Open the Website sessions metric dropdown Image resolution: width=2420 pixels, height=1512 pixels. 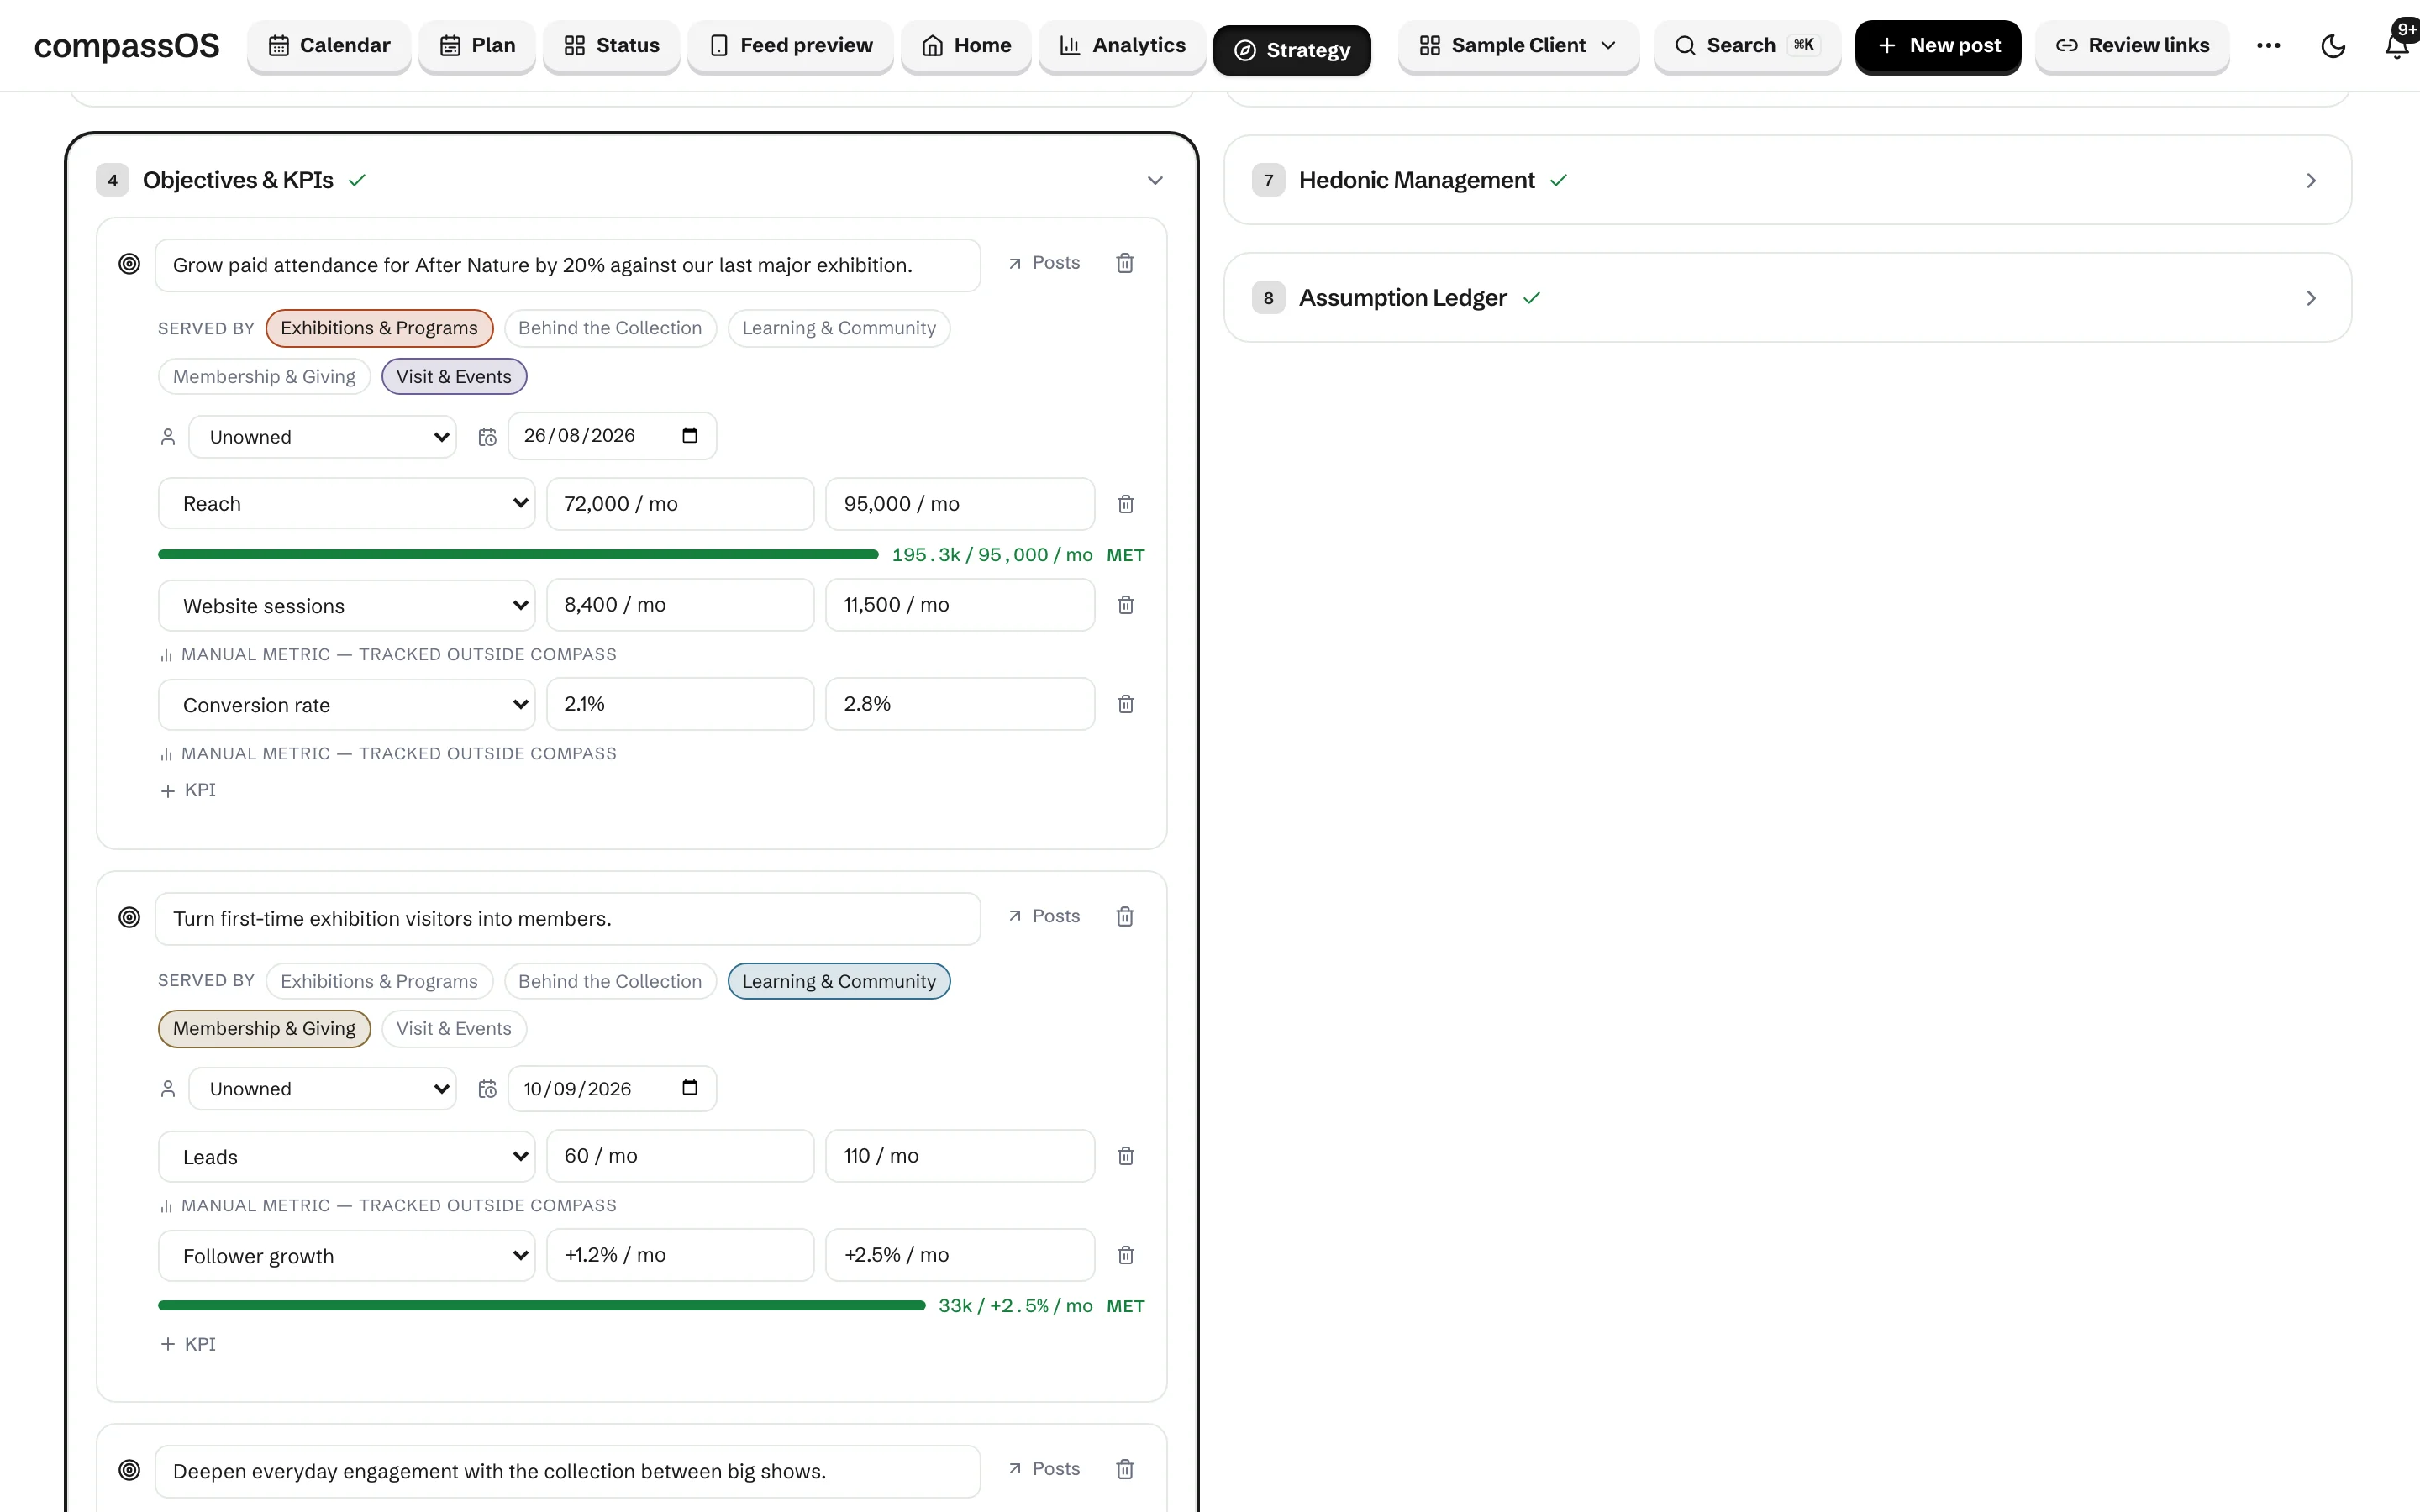tap(347, 606)
